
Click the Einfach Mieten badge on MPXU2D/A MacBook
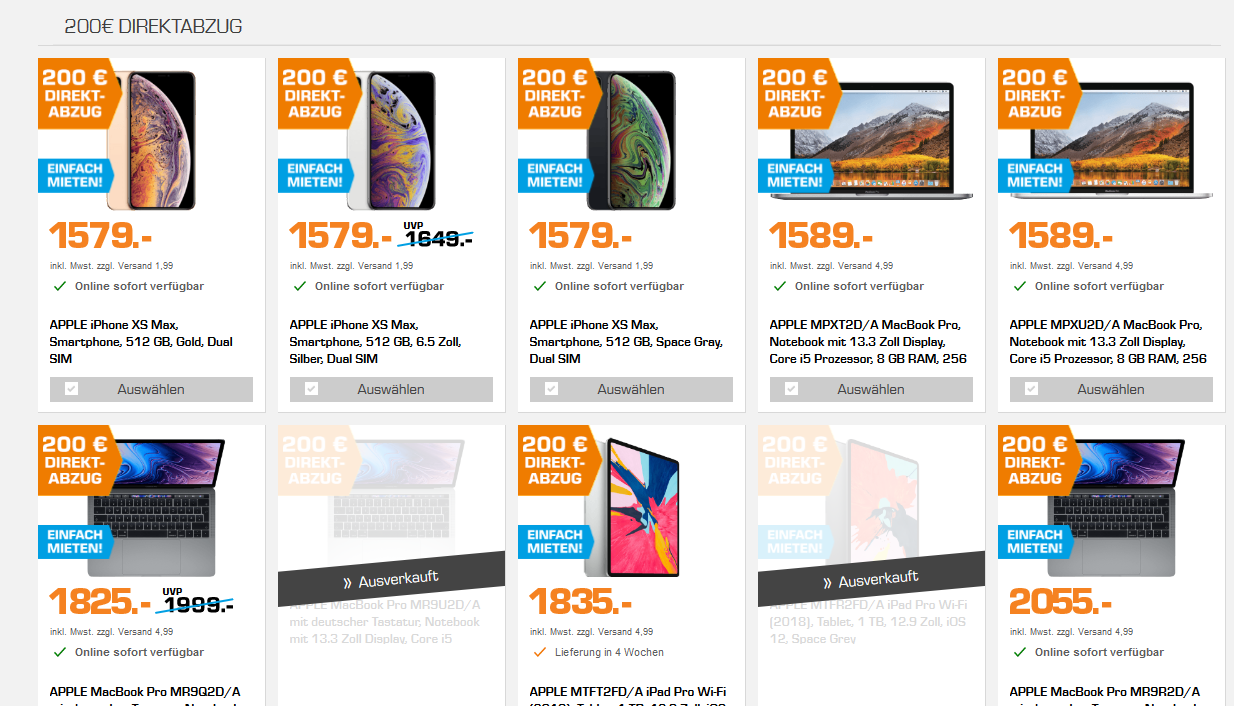click(x=1033, y=175)
